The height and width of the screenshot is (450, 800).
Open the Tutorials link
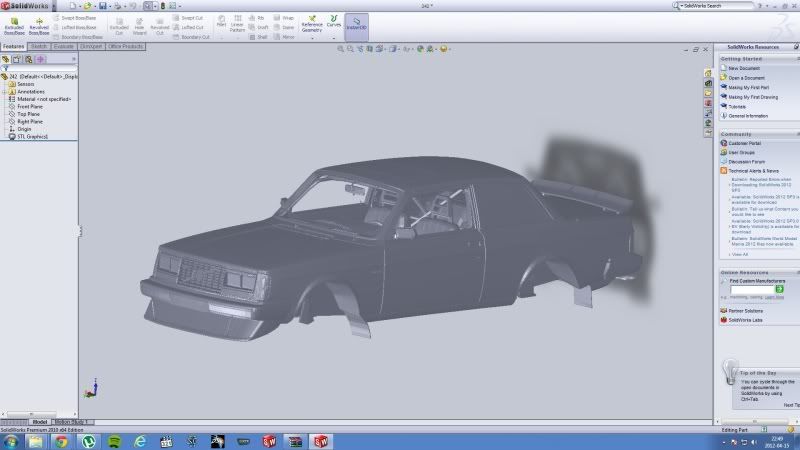[x=737, y=106]
